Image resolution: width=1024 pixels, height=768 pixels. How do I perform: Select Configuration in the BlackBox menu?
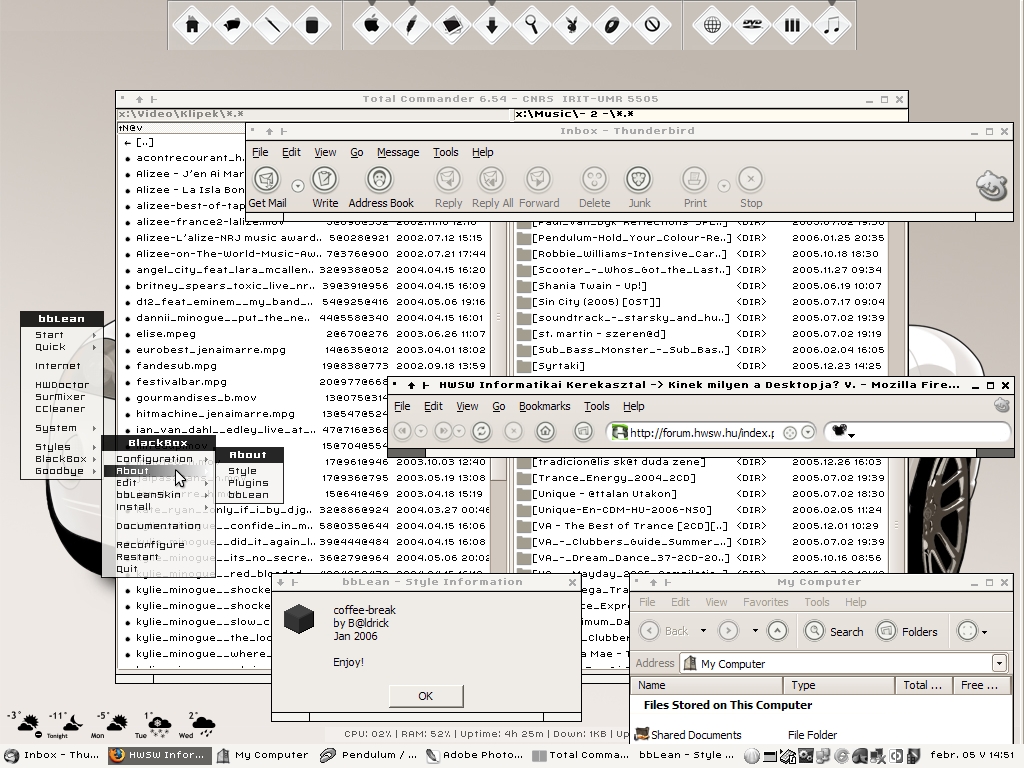(x=159, y=459)
